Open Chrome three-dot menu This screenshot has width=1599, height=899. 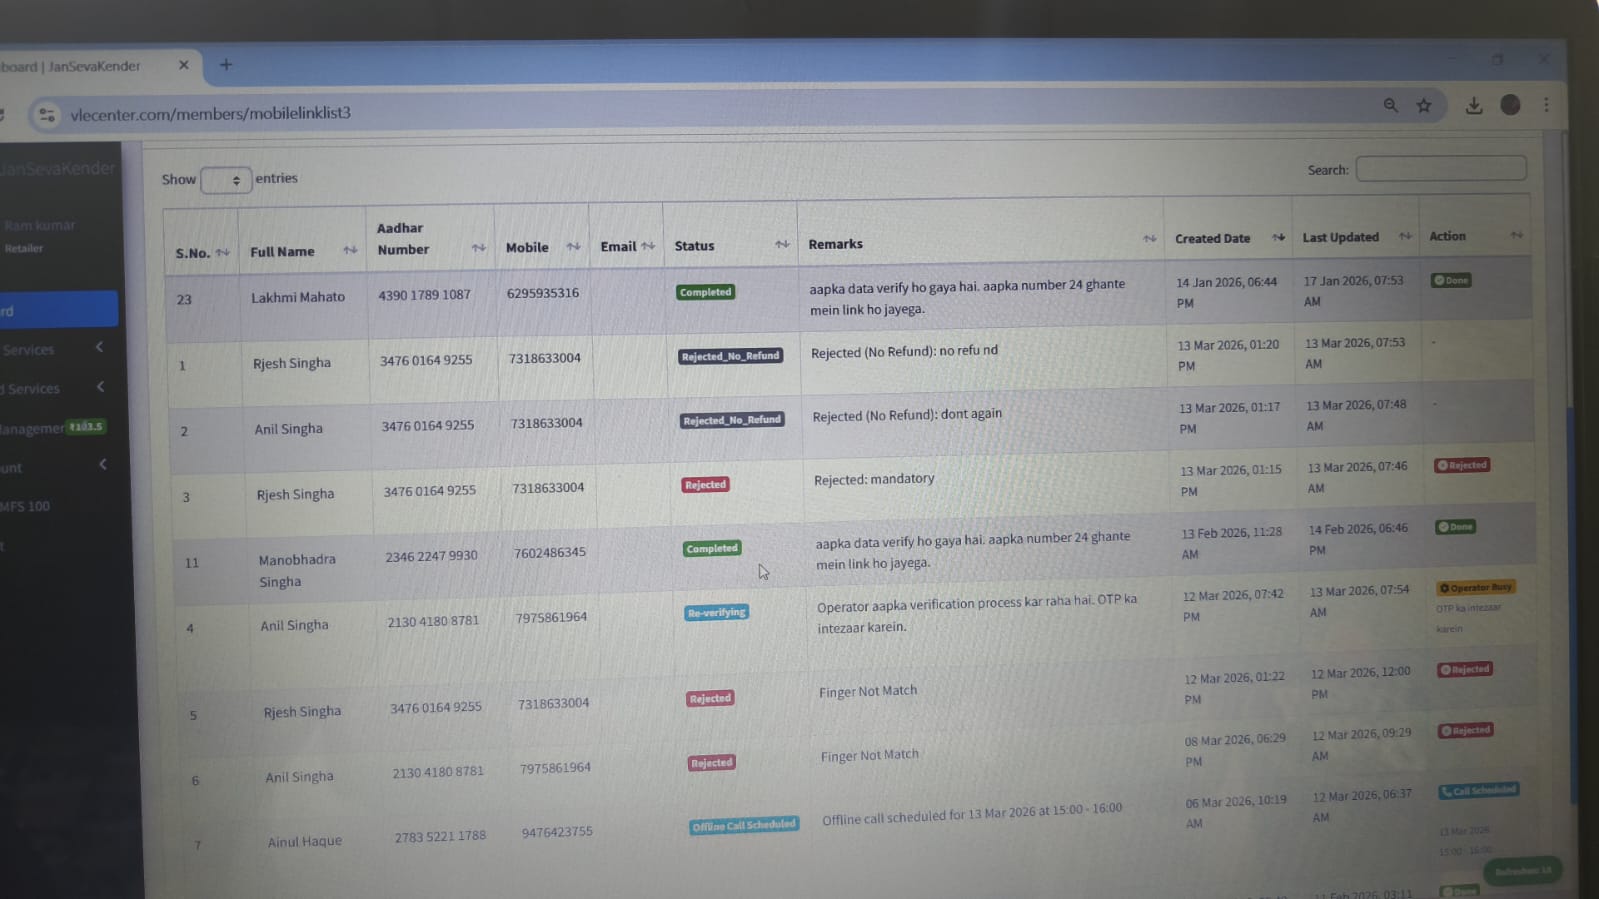tap(1546, 105)
